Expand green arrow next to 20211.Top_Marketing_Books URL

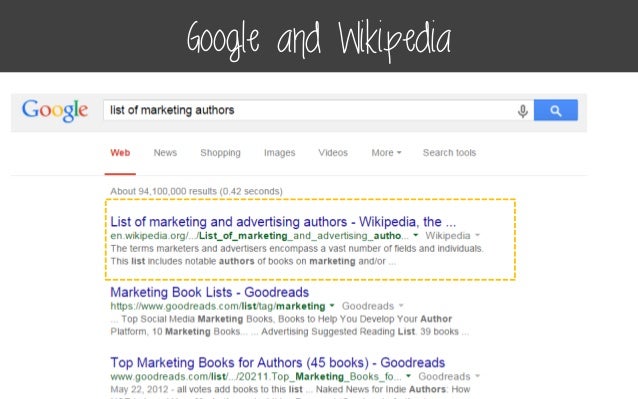click(408, 376)
